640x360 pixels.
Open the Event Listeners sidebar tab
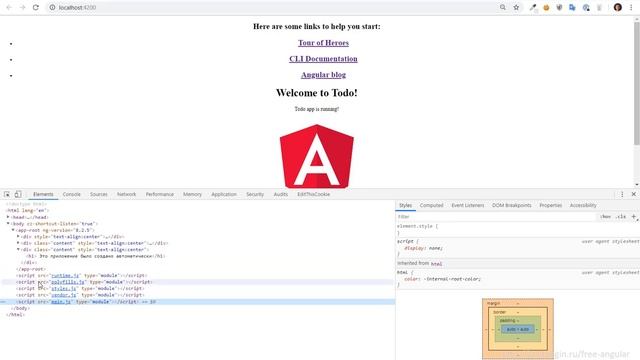pyautogui.click(x=468, y=205)
